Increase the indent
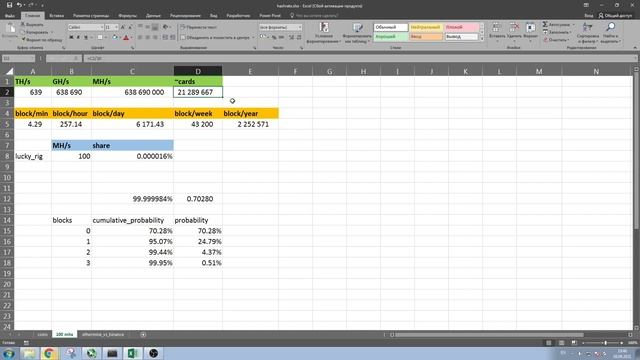Image resolution: width=640 pixels, height=360 pixels. 172,38
